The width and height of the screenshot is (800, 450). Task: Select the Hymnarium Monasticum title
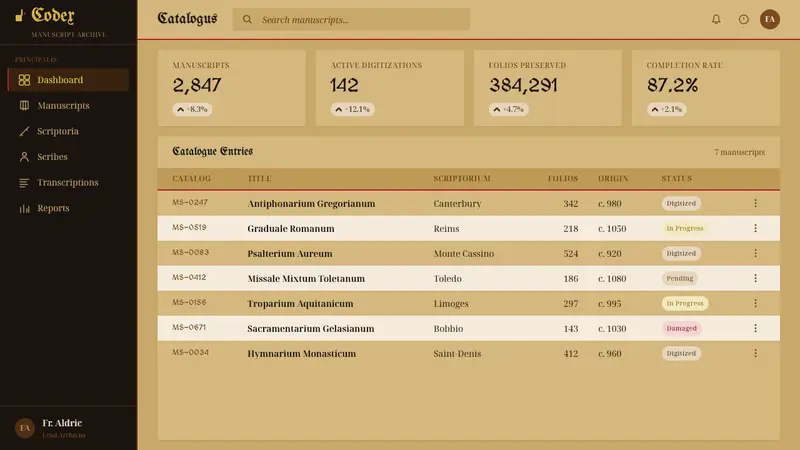pos(302,354)
